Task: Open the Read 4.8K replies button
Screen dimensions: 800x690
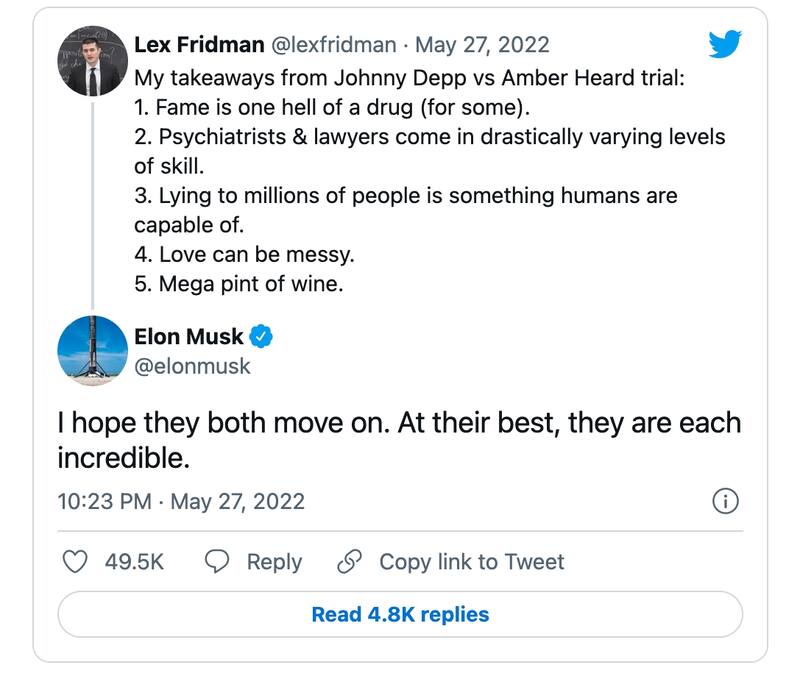Action: click(400, 614)
